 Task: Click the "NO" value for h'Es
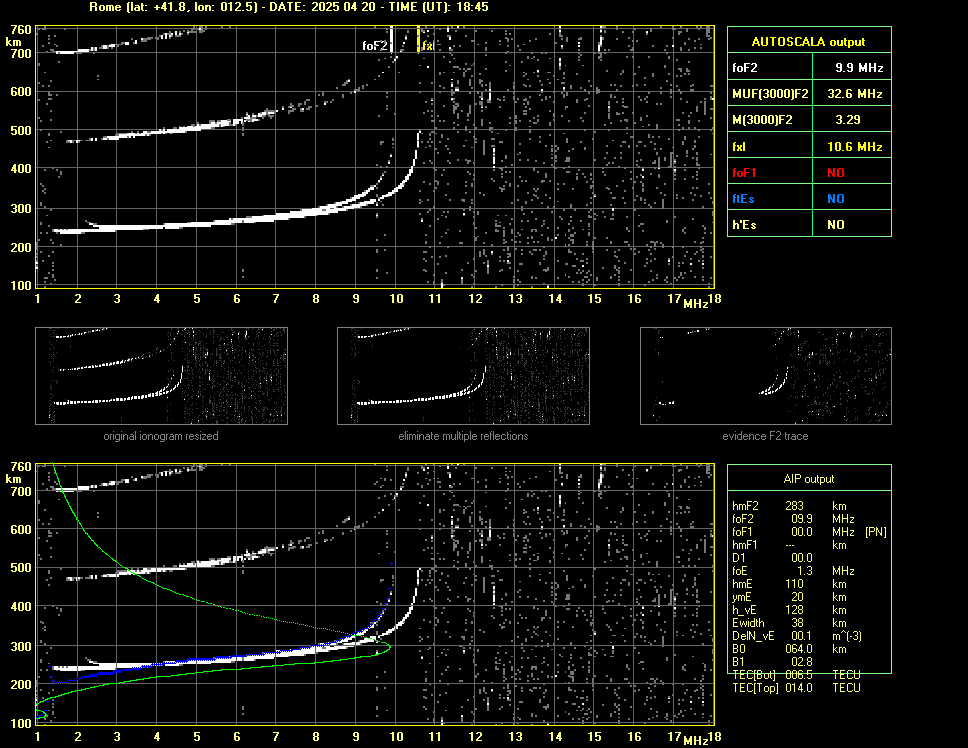point(836,225)
